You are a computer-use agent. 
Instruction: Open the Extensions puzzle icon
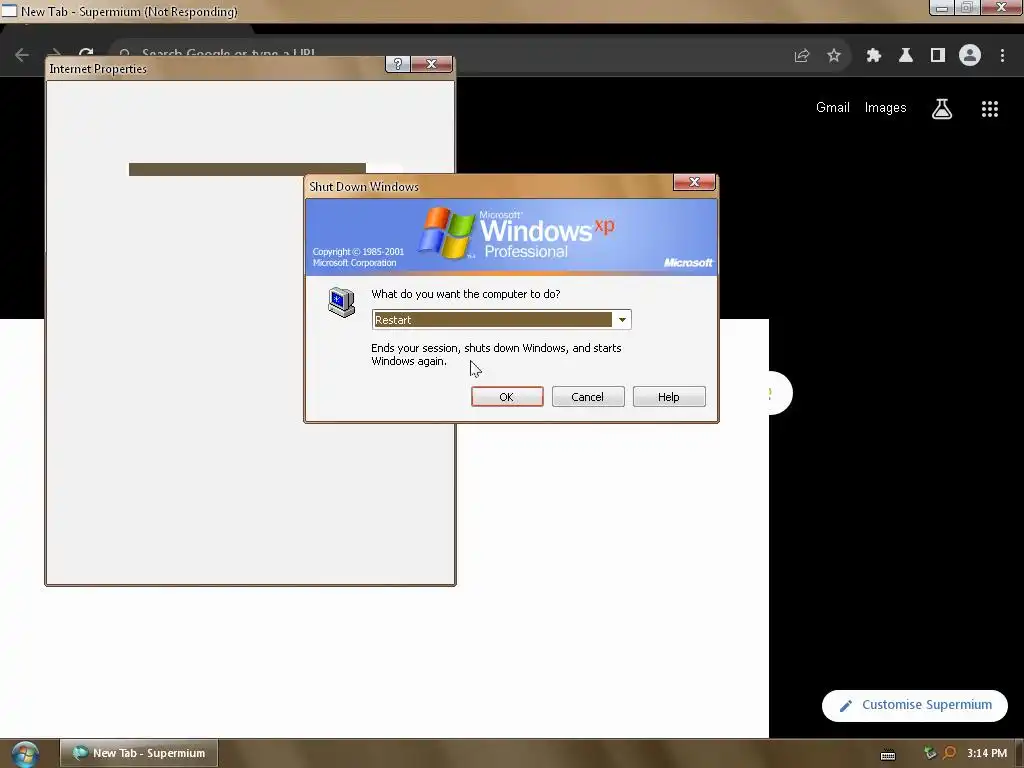874,56
